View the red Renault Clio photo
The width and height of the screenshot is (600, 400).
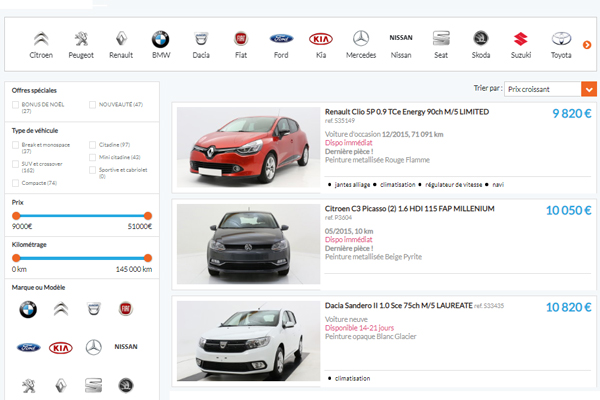click(x=248, y=147)
